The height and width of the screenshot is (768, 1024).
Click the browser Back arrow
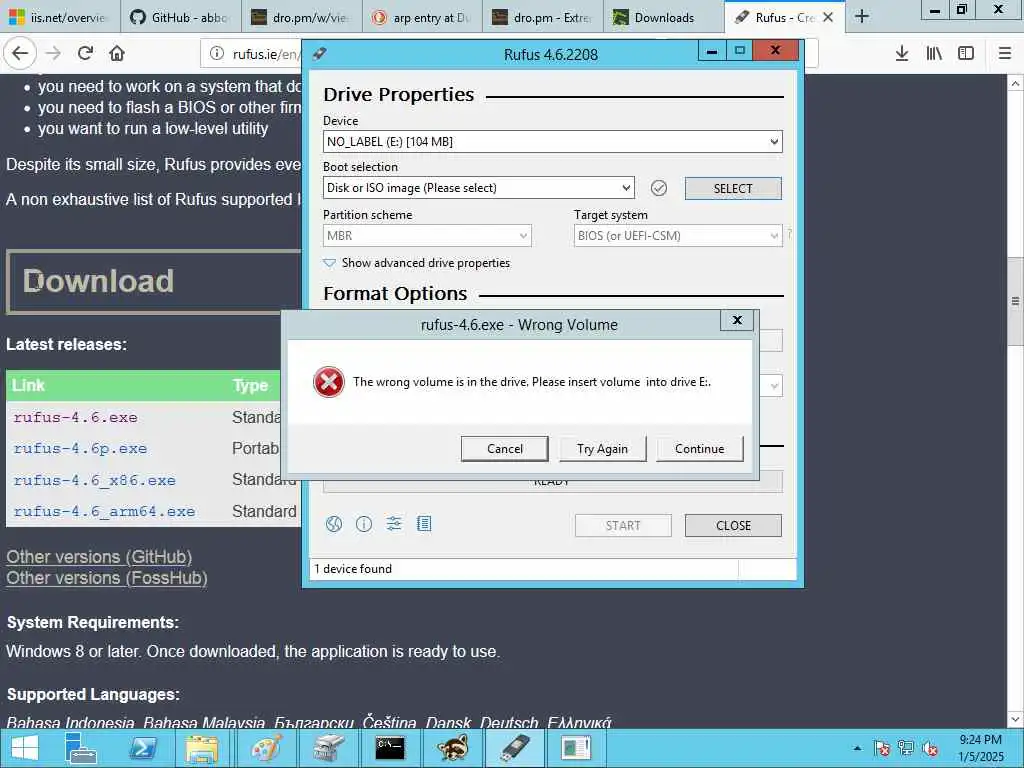tap(20, 54)
